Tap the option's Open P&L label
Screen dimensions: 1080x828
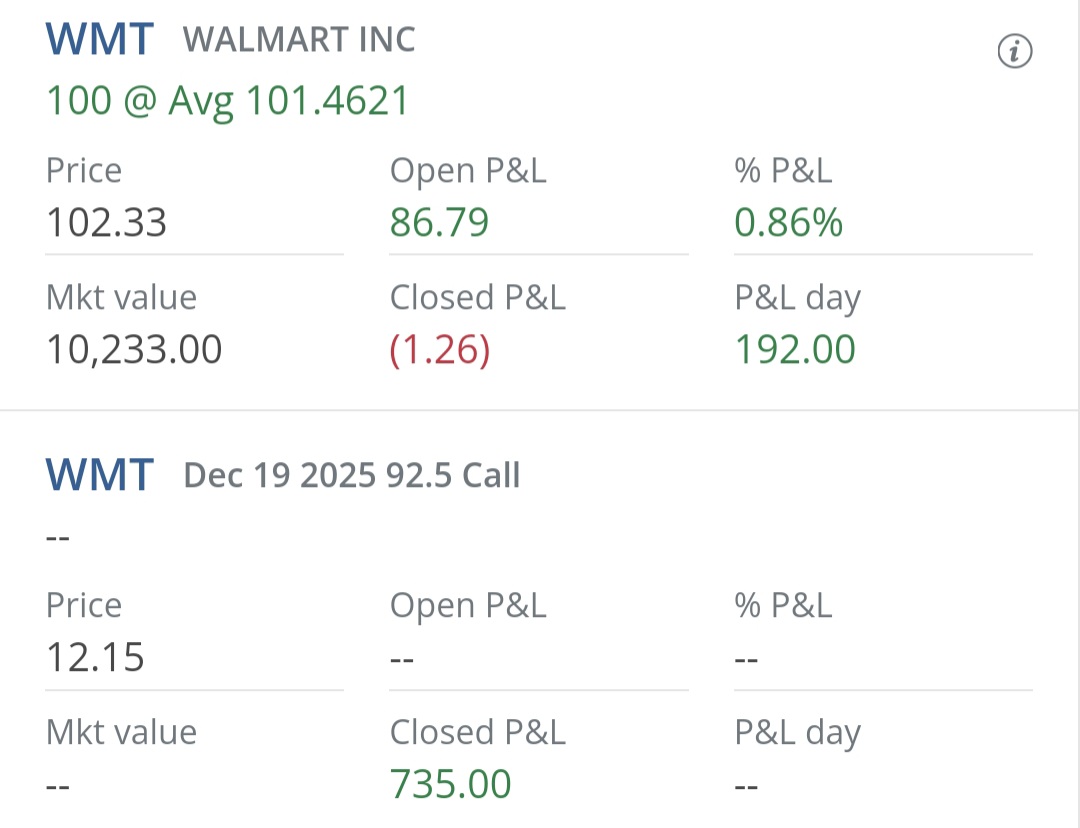[468, 606]
